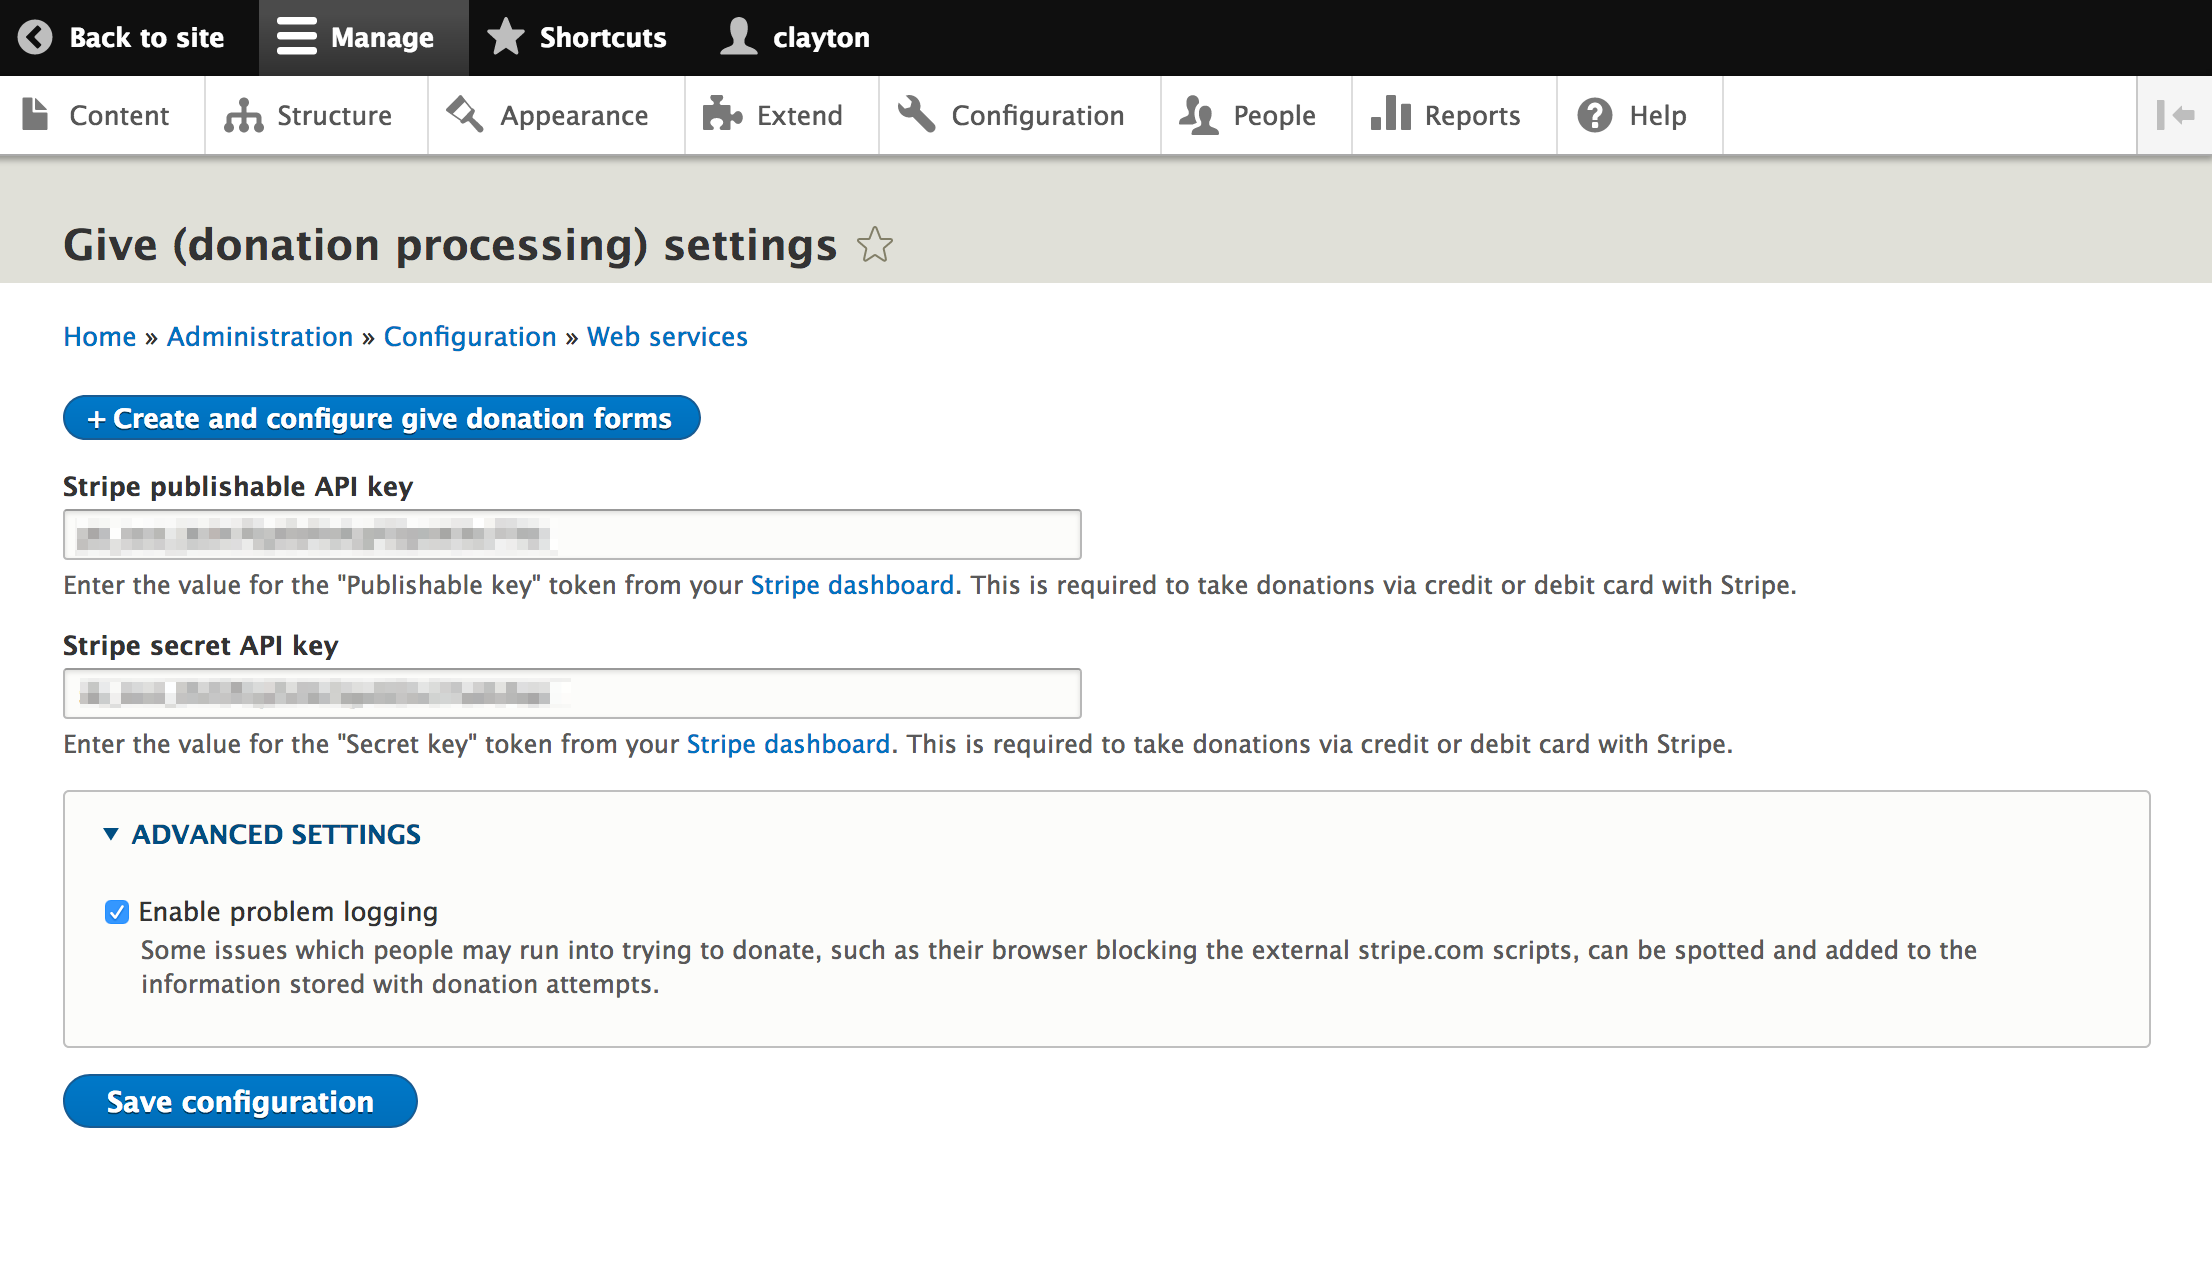Open the People menu label
Image resolution: width=2212 pixels, height=1276 pixels.
[x=1274, y=116]
